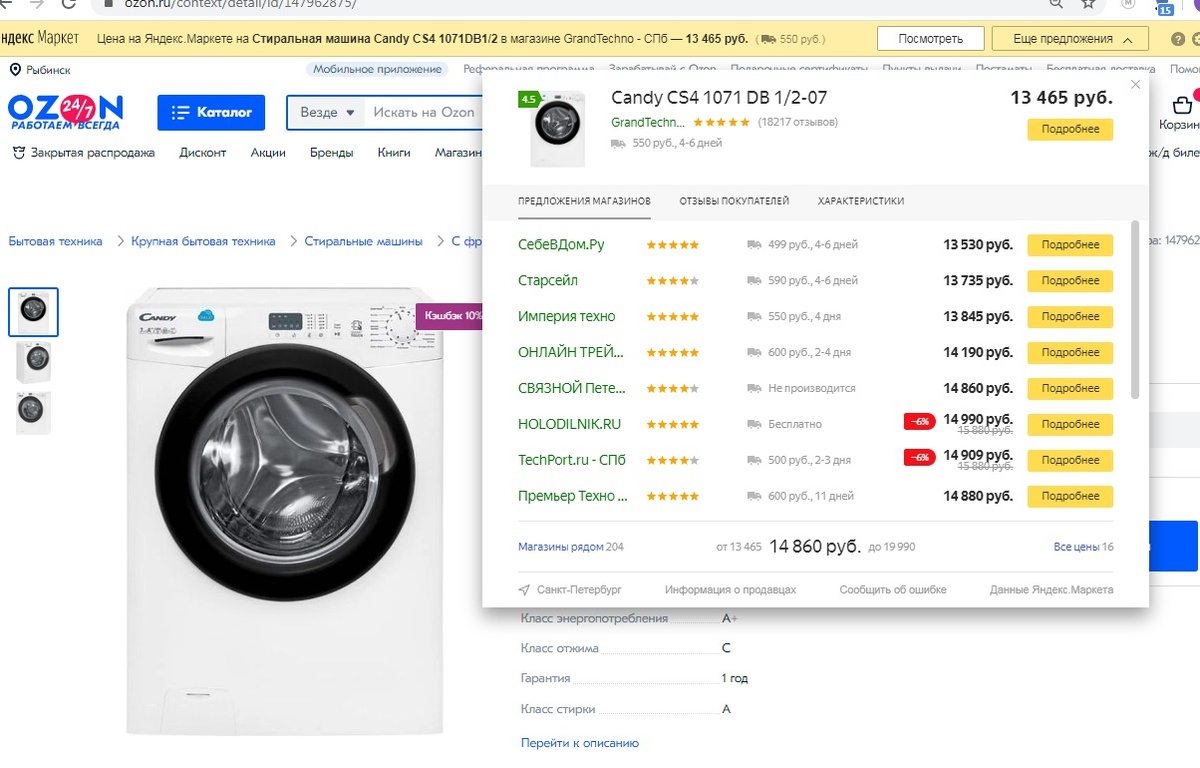Click the GrandTechn... store name in popup header
The image size is (1200, 768).
pos(648,122)
